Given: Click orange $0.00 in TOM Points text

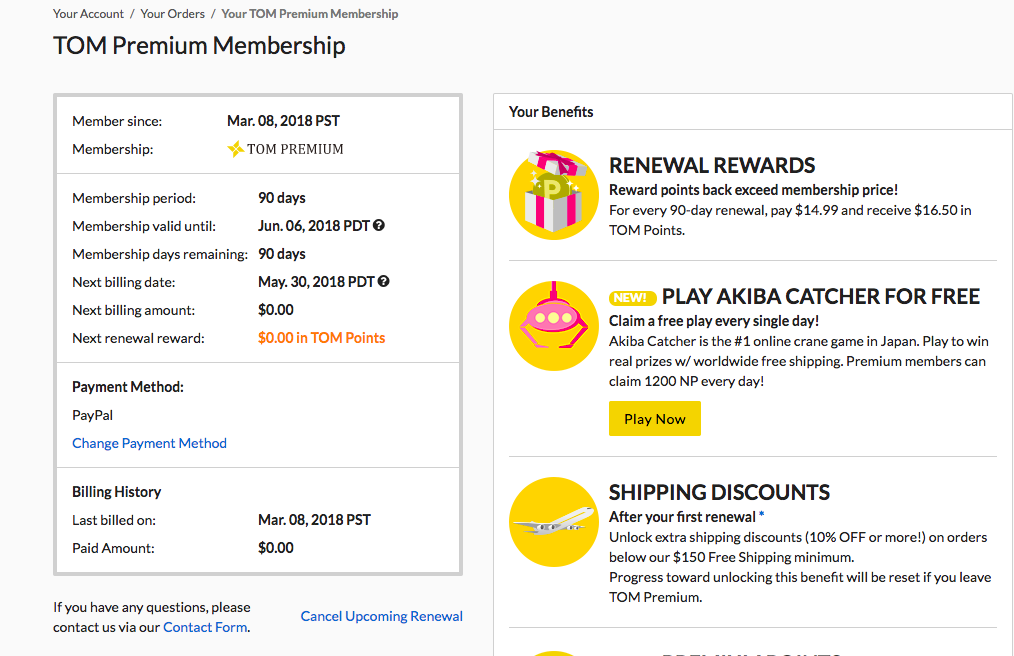Looking at the screenshot, I should (321, 338).
